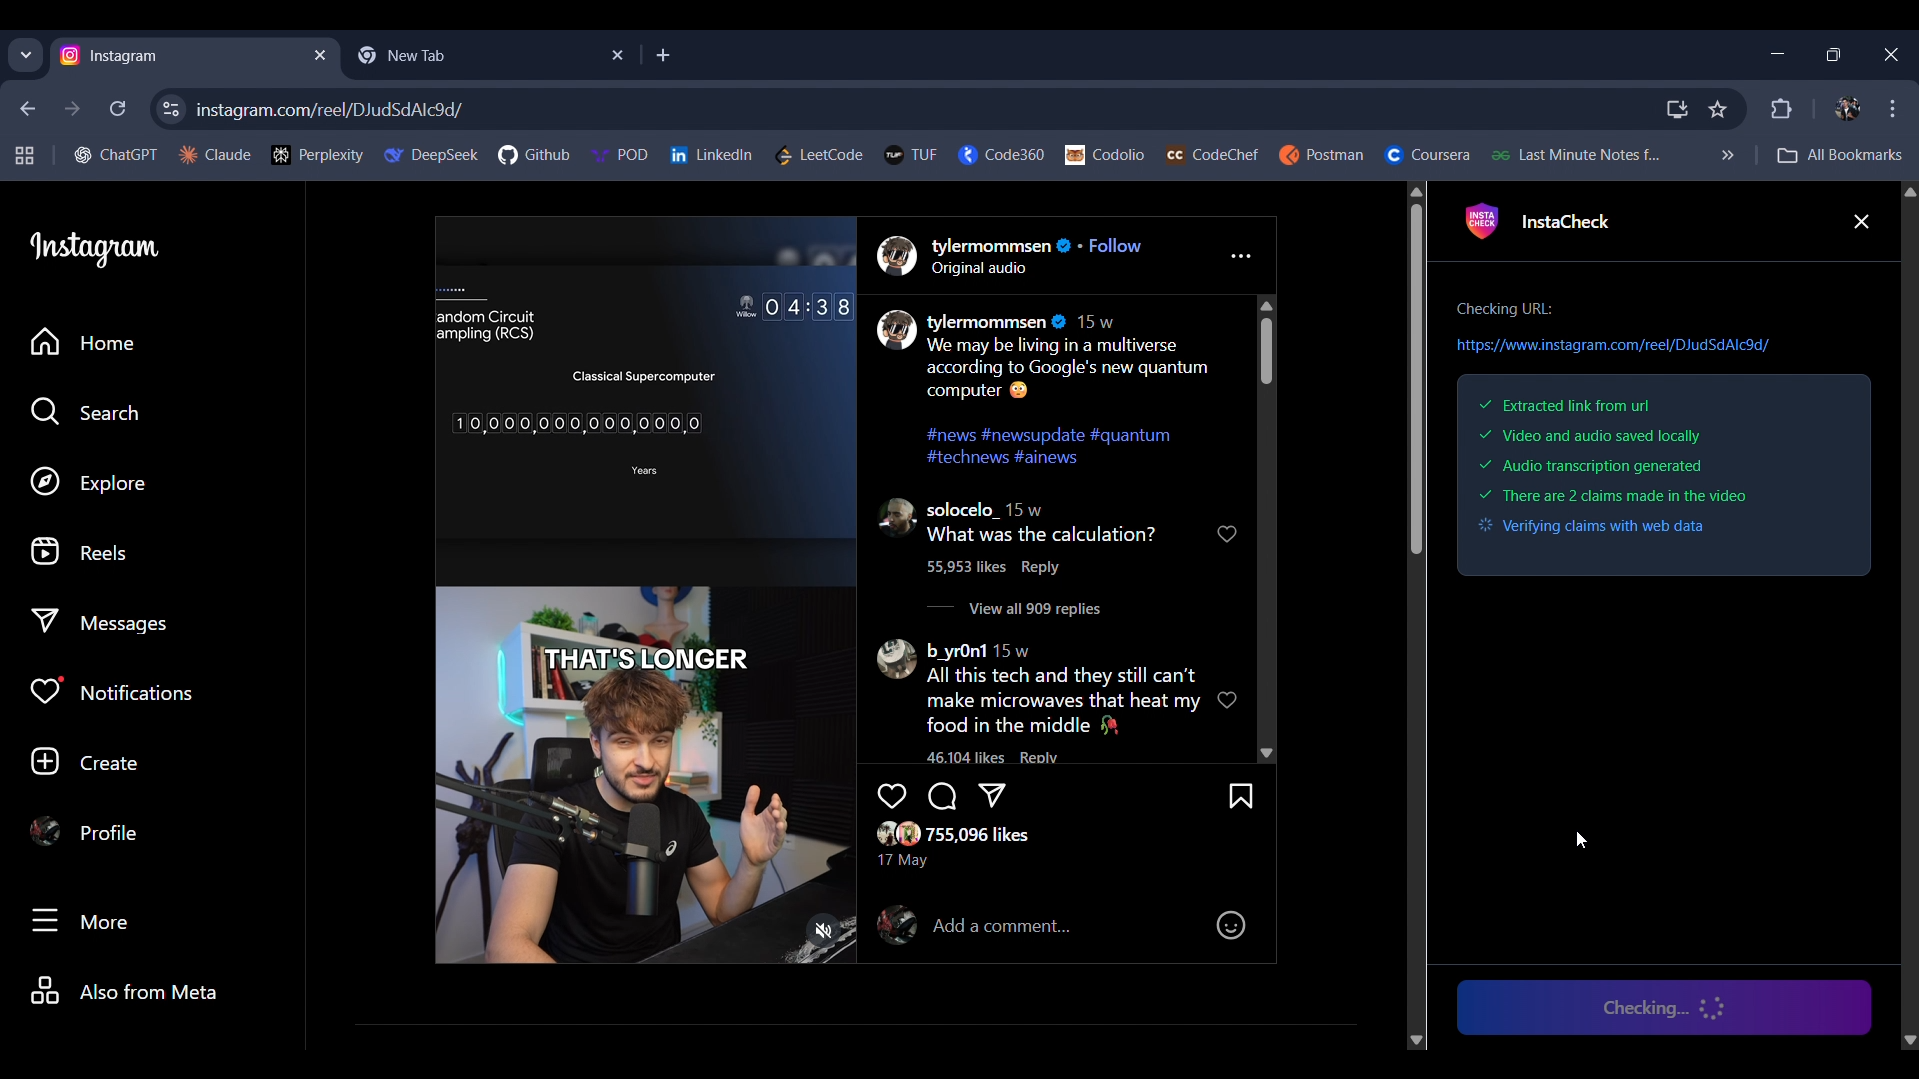Close the InstaCheck panel
Screen dimensions: 1919x1079
[x=1861, y=222]
